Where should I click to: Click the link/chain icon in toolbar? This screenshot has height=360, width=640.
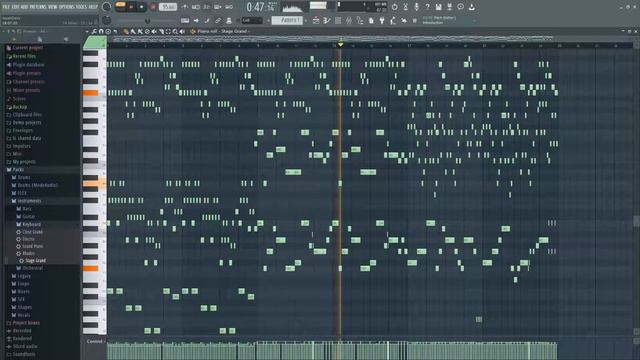(218, 20)
